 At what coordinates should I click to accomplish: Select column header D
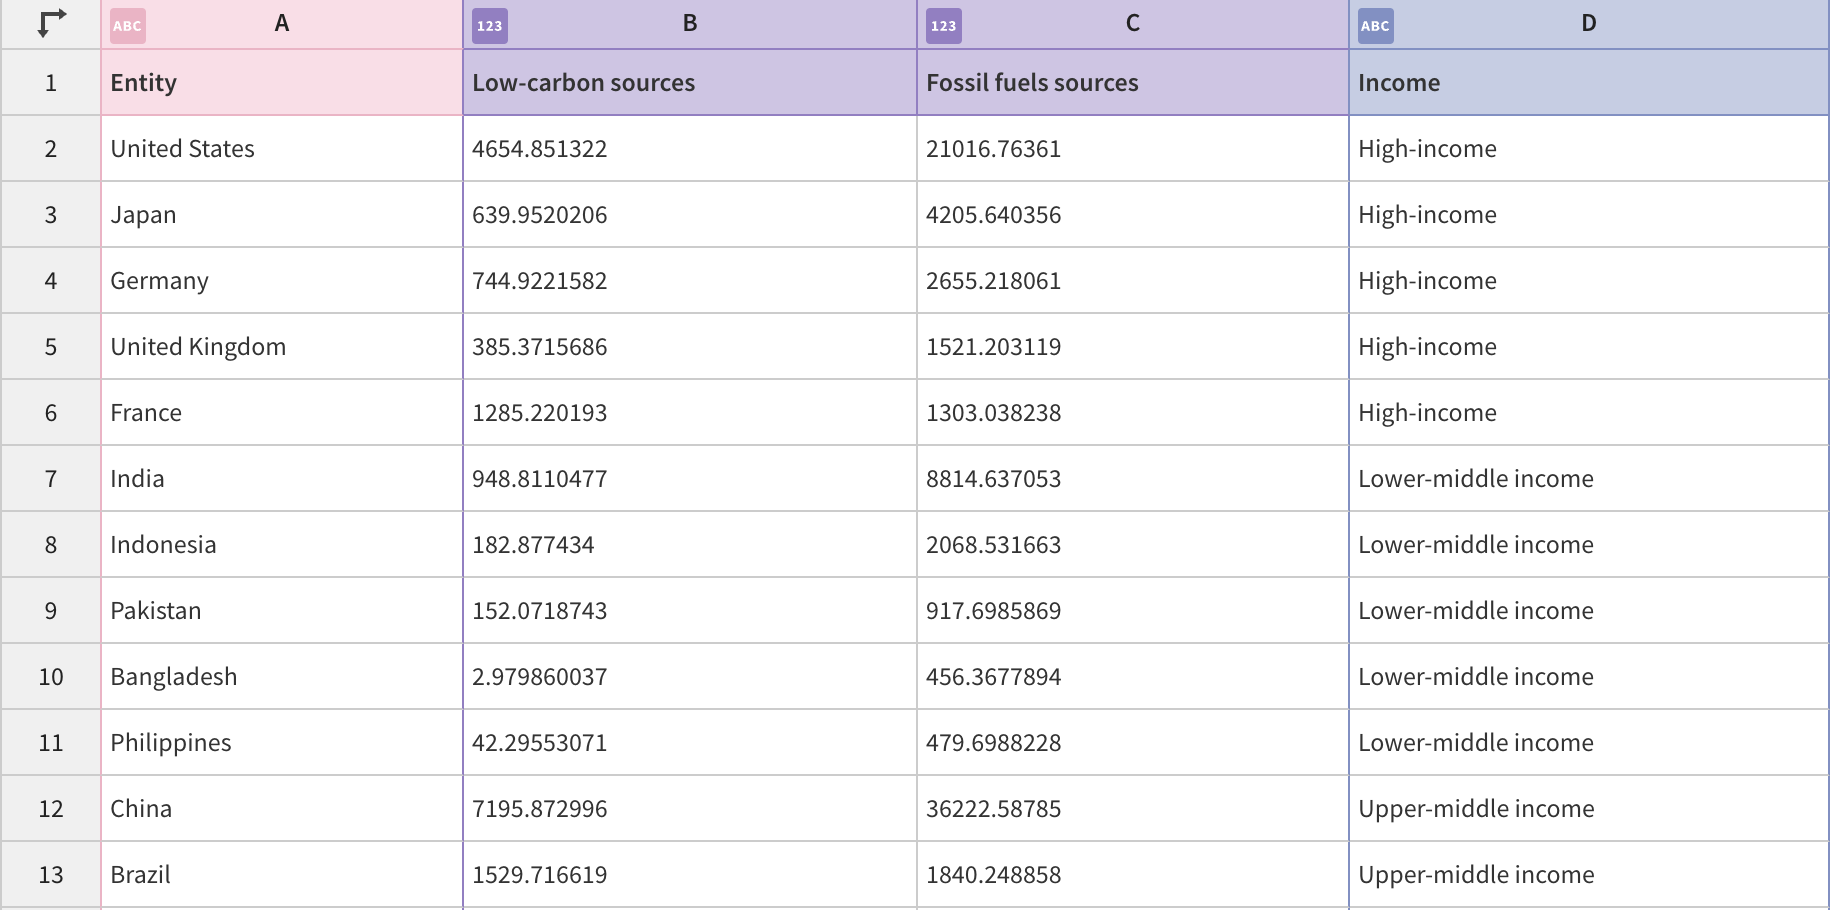[x=1588, y=24]
